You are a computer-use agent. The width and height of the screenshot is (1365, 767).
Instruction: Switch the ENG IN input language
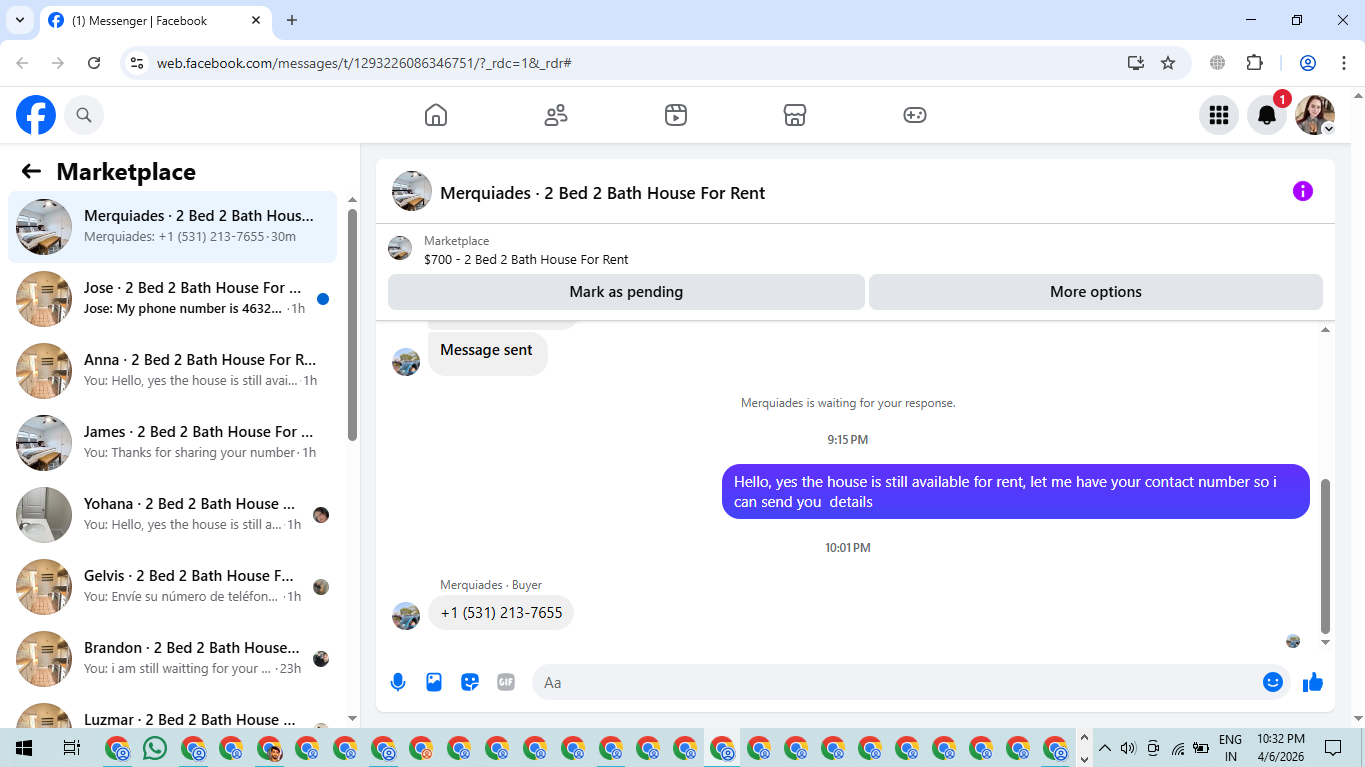[x=1231, y=748]
